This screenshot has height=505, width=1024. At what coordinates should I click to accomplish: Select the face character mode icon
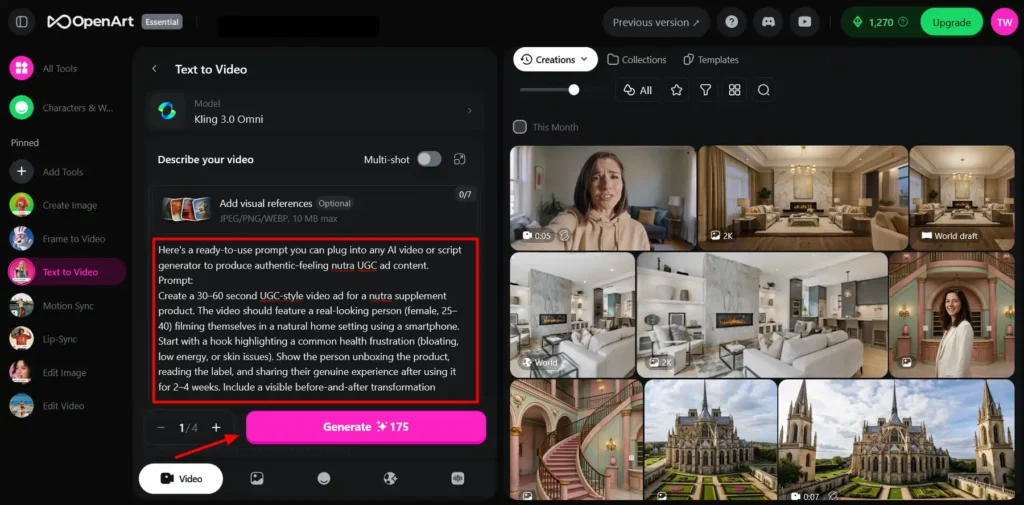click(323, 478)
